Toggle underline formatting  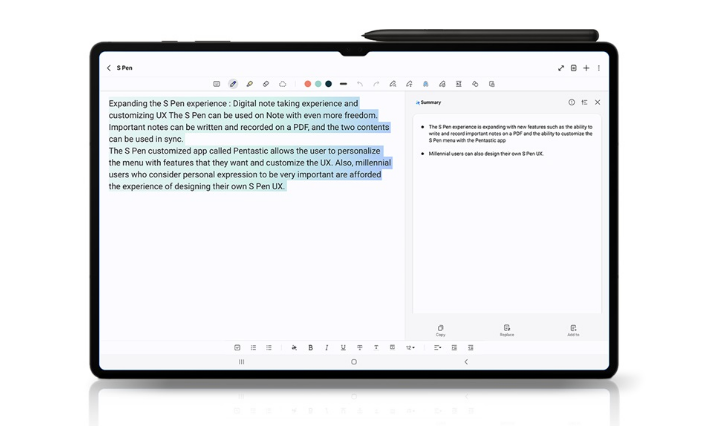click(x=343, y=348)
